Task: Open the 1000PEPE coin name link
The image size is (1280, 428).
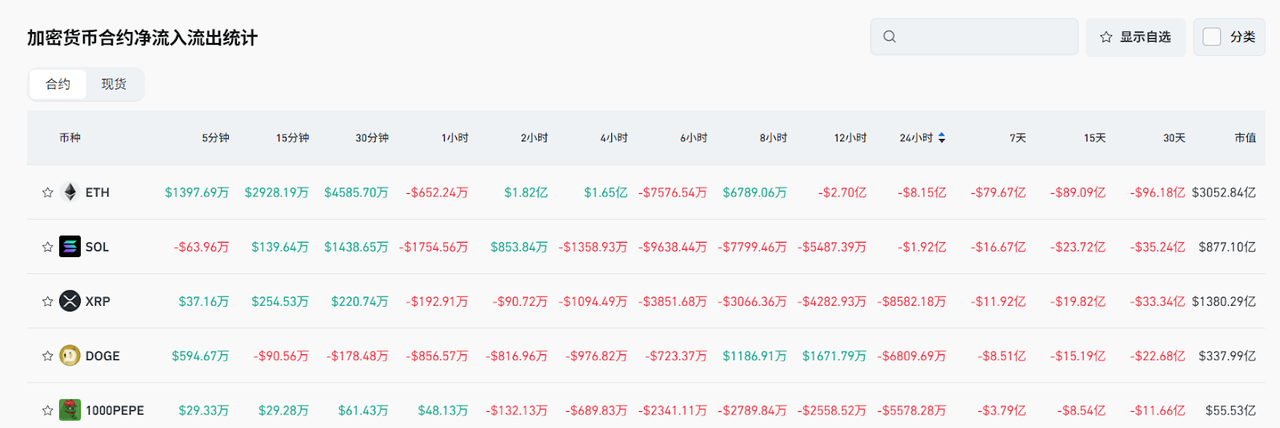Action: 114,410
